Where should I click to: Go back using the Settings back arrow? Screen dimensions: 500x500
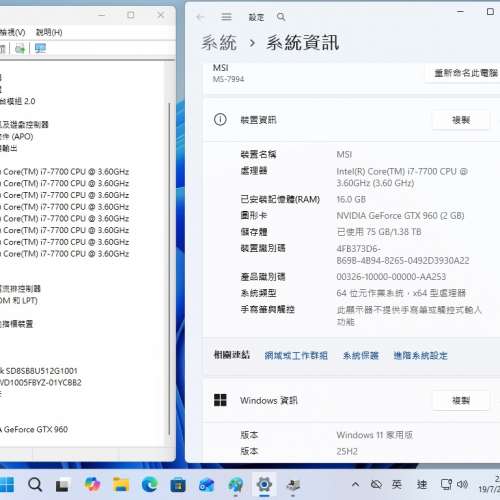[200, 17]
